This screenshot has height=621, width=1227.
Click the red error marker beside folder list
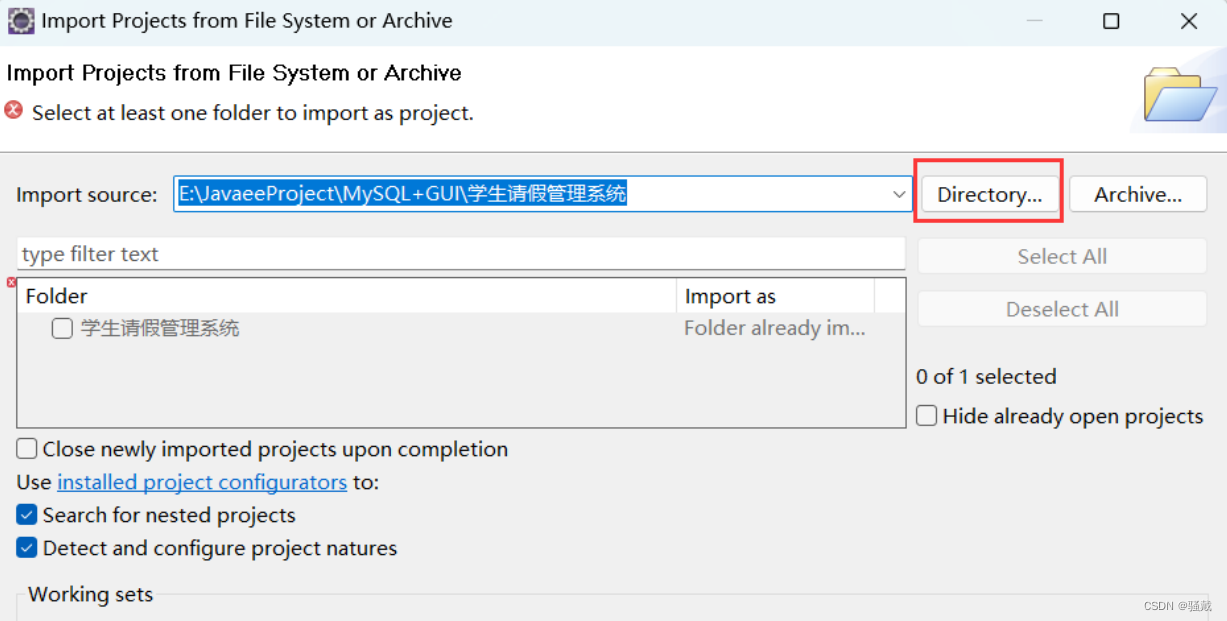11,283
